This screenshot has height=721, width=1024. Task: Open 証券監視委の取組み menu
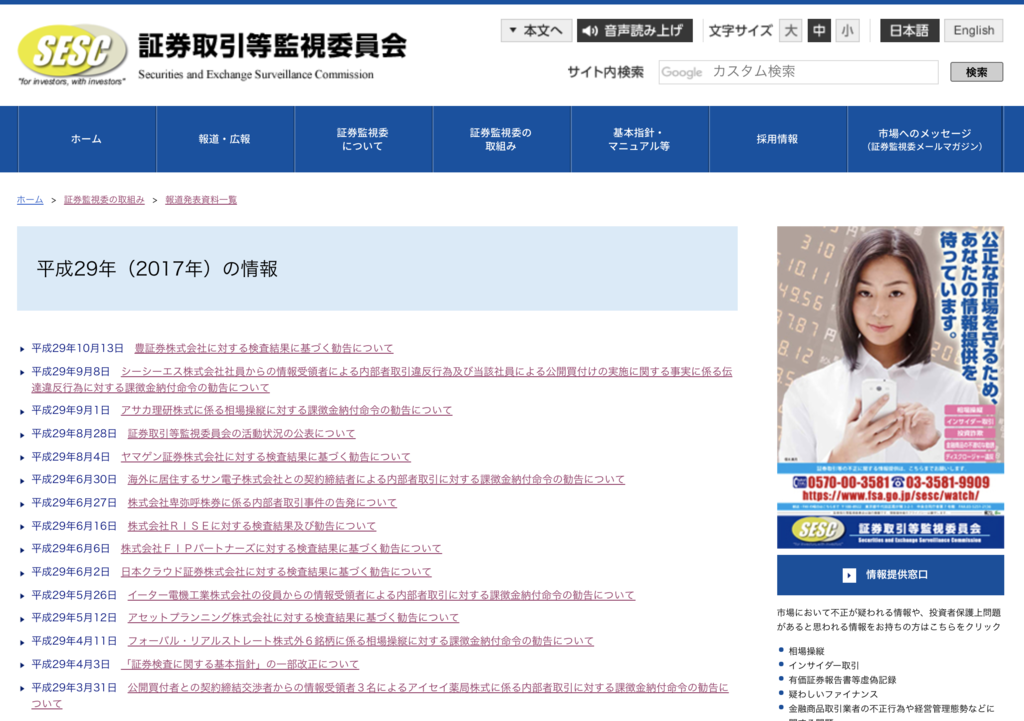coord(502,139)
